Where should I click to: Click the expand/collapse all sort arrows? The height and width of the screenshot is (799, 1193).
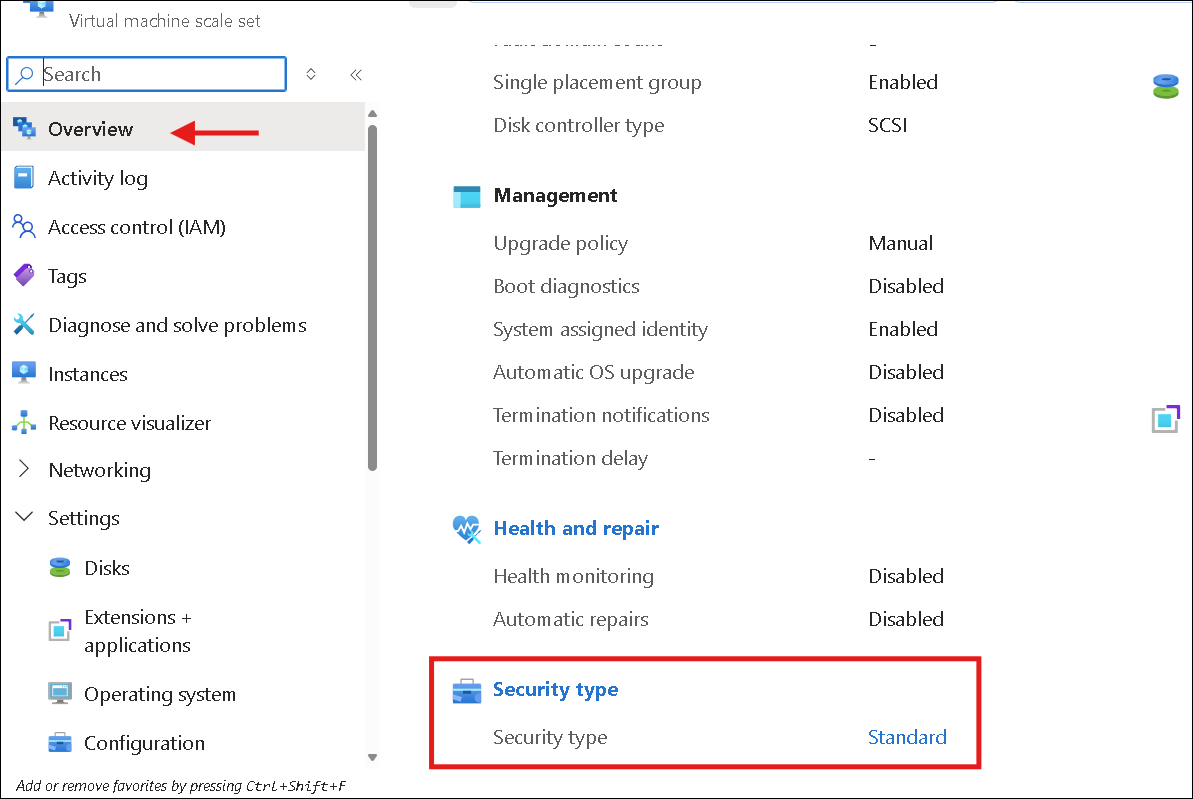pyautogui.click(x=311, y=74)
